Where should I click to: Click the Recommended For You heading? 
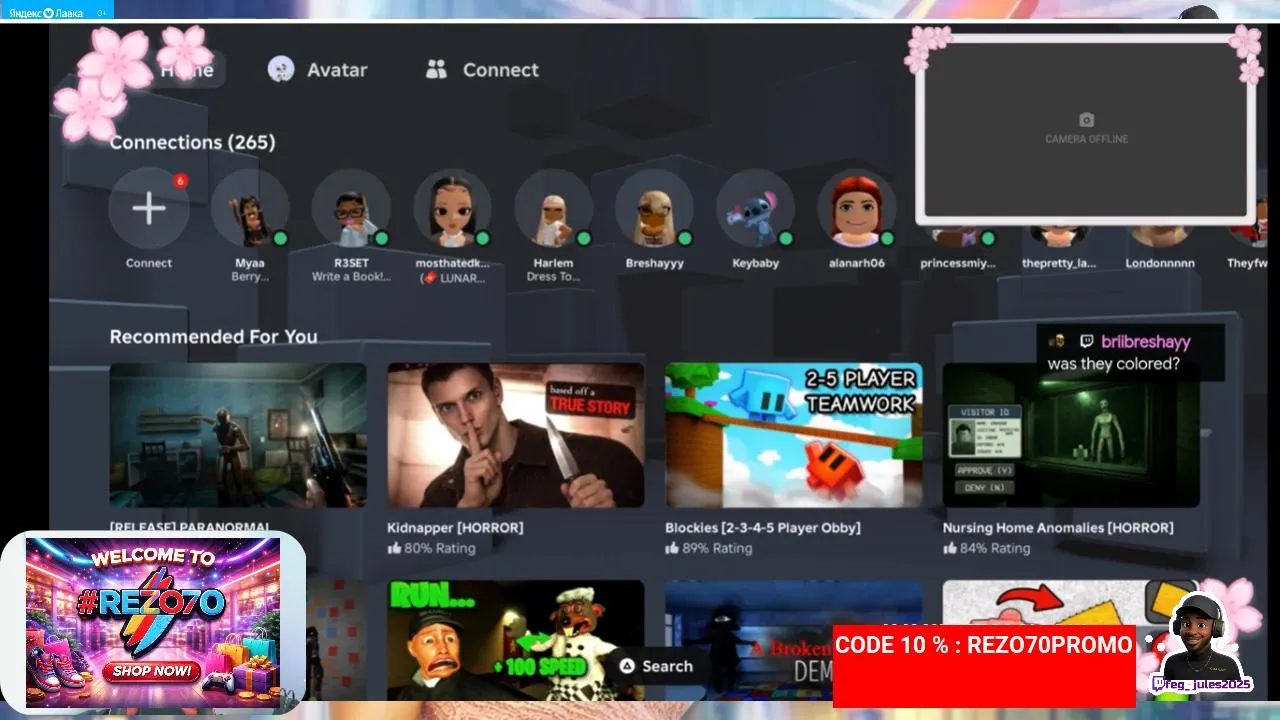point(213,336)
